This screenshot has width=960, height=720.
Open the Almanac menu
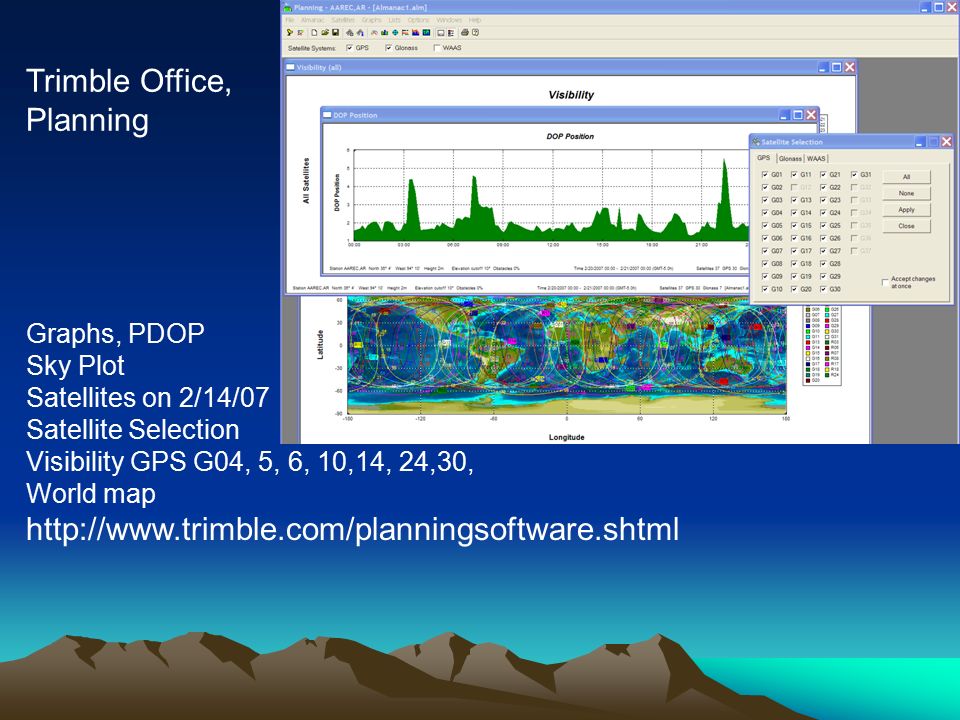[312, 20]
